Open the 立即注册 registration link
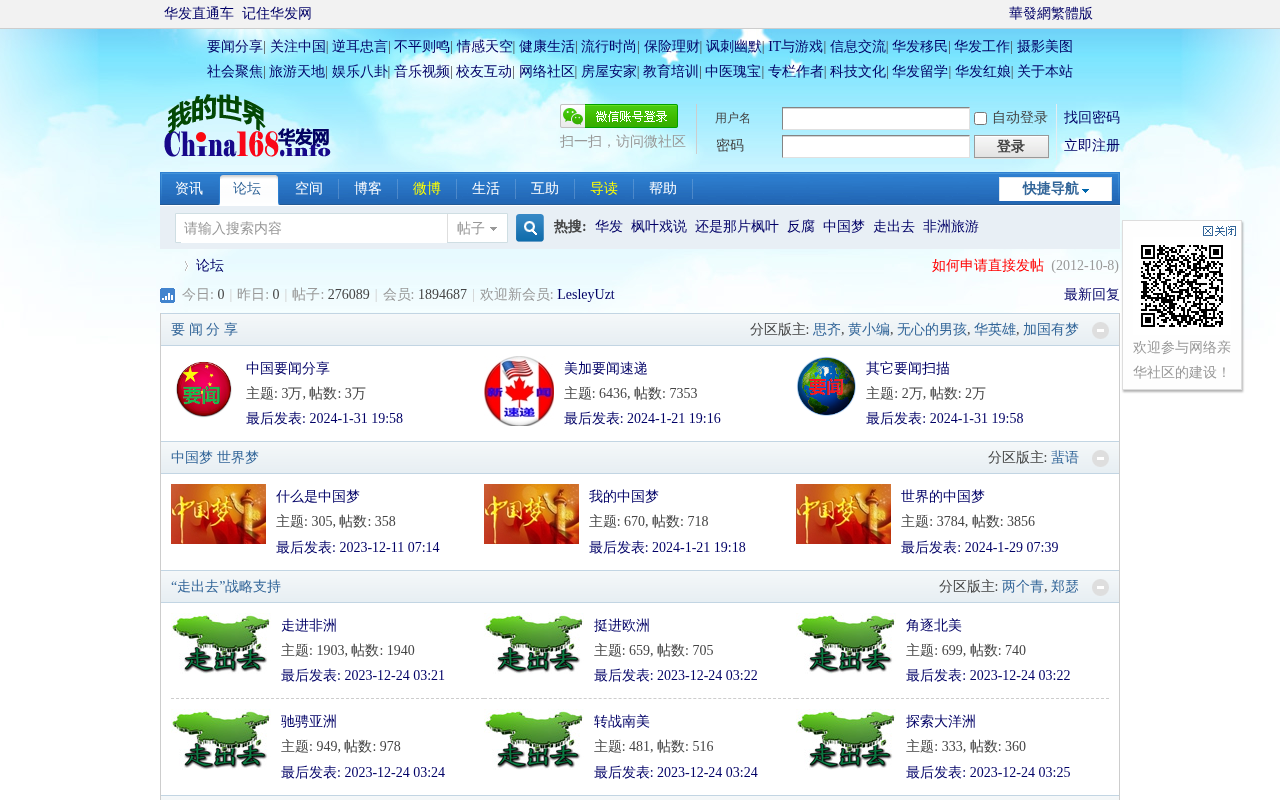Screen dimensions: 1280x800 point(1092,146)
